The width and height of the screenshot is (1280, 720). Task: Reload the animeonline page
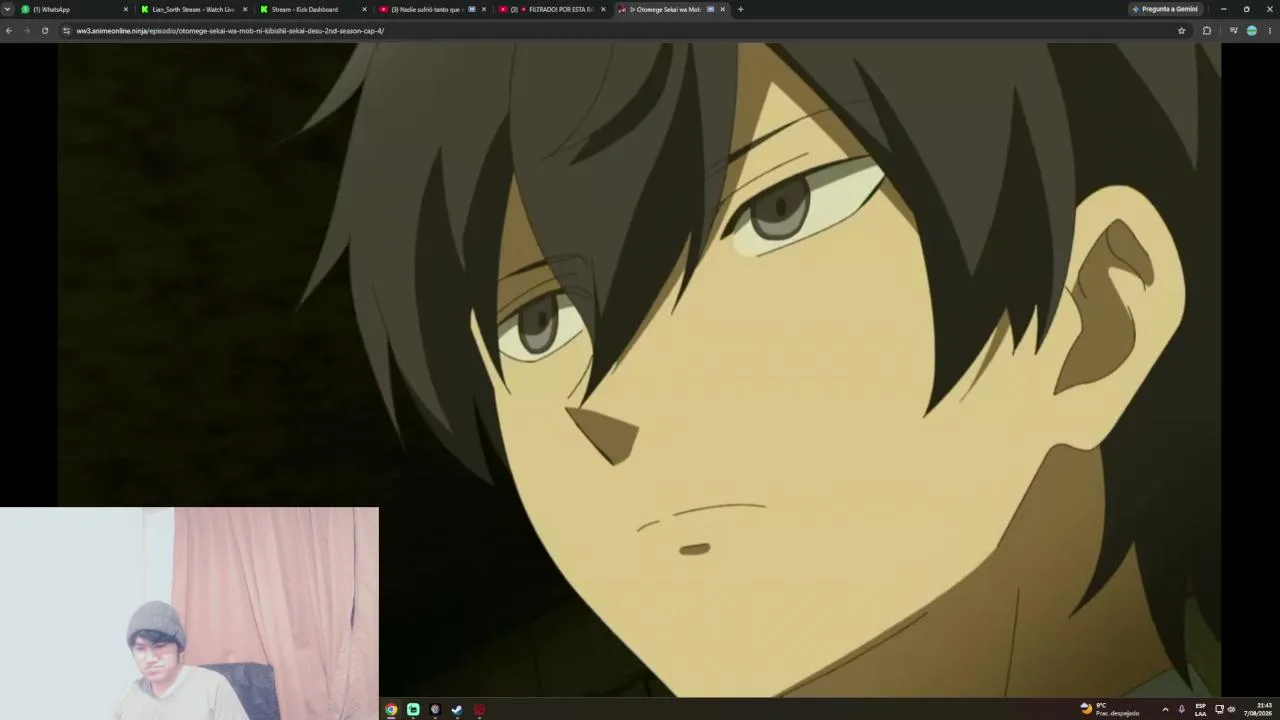click(x=45, y=31)
